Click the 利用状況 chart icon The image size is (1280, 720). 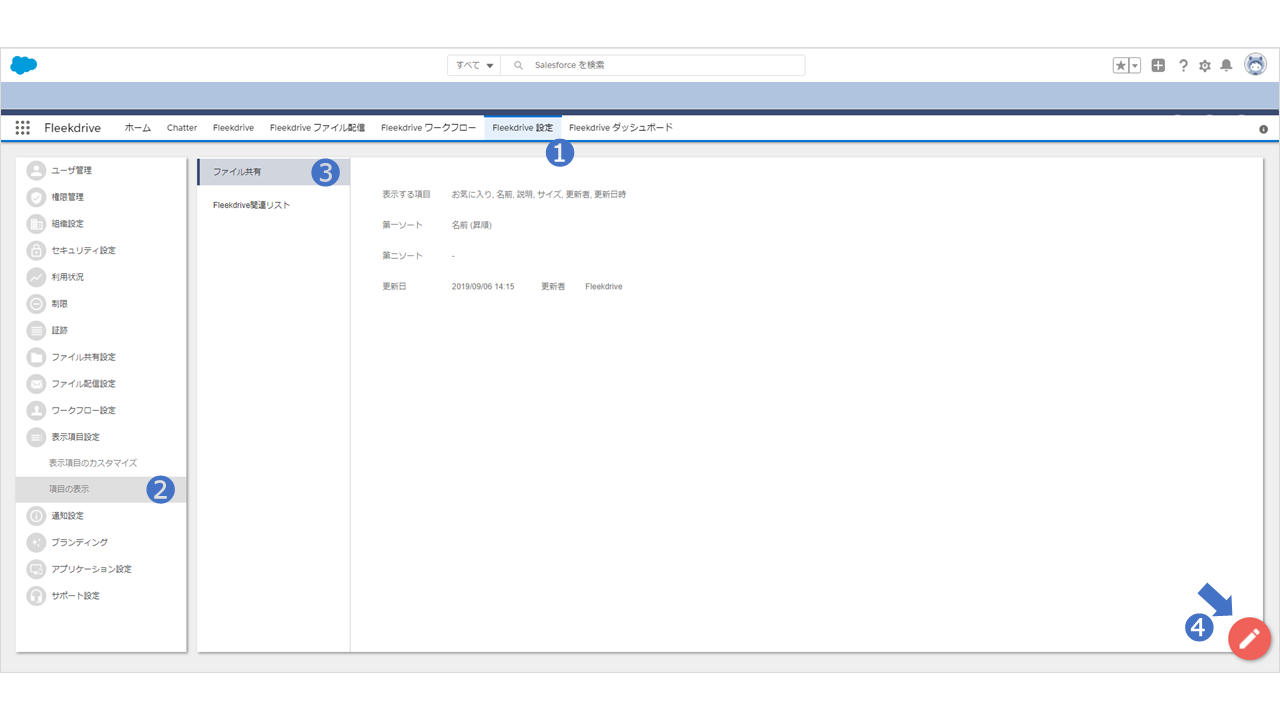click(x=36, y=277)
